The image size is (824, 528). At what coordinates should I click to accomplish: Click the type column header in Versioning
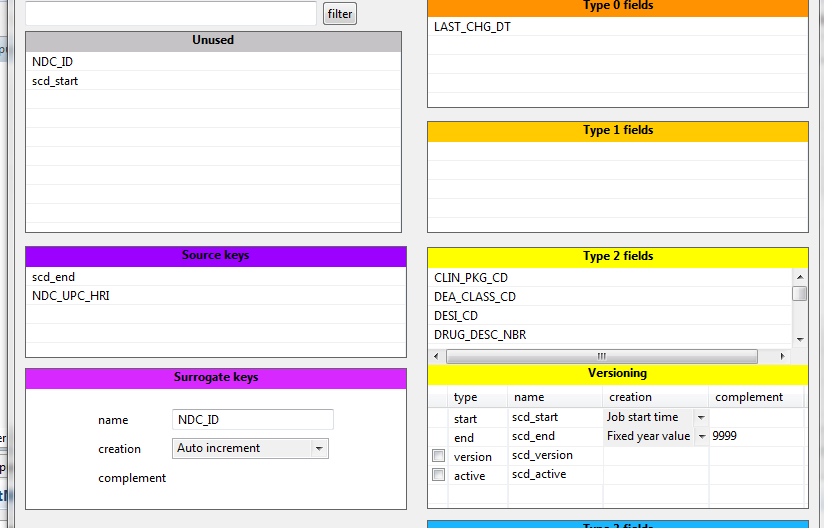[x=477, y=397]
